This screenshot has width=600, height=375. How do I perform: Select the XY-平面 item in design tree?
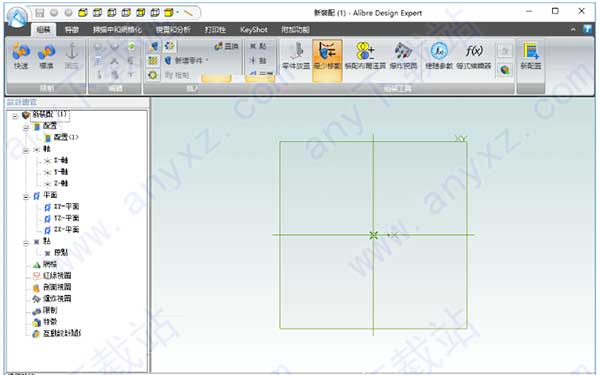[62, 207]
